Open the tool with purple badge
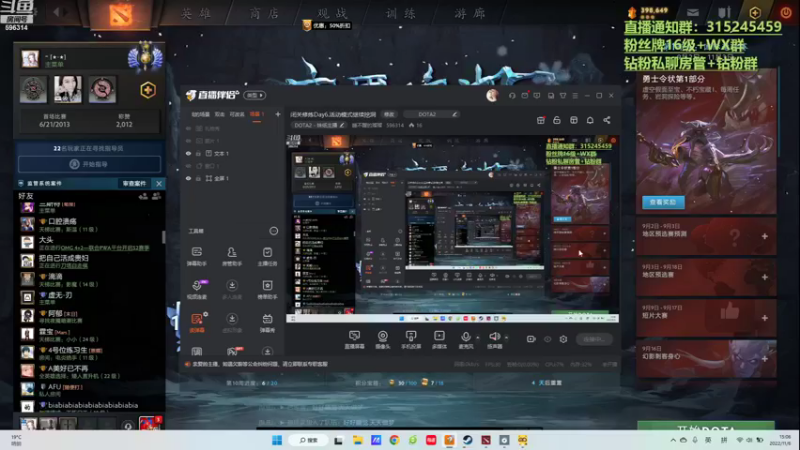The height and width of the screenshot is (450, 800). tap(197, 289)
